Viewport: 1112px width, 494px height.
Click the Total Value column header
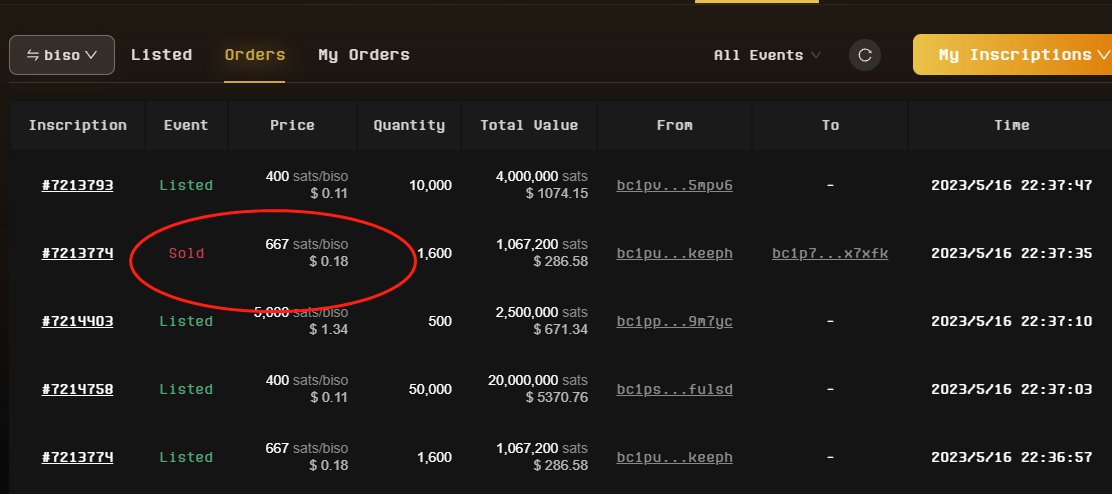click(x=529, y=125)
